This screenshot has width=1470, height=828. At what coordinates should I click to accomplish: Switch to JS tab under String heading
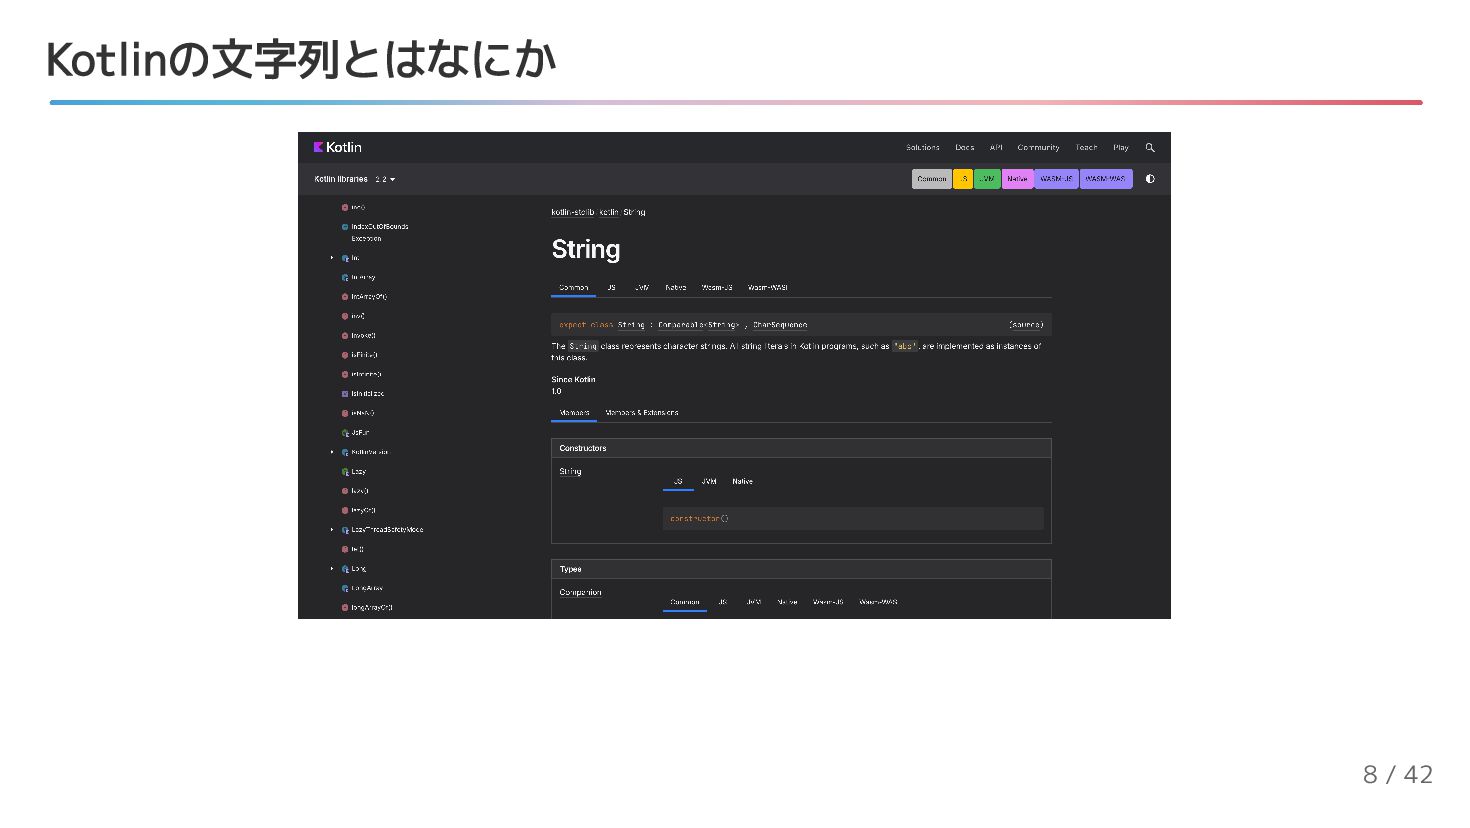[x=611, y=288]
